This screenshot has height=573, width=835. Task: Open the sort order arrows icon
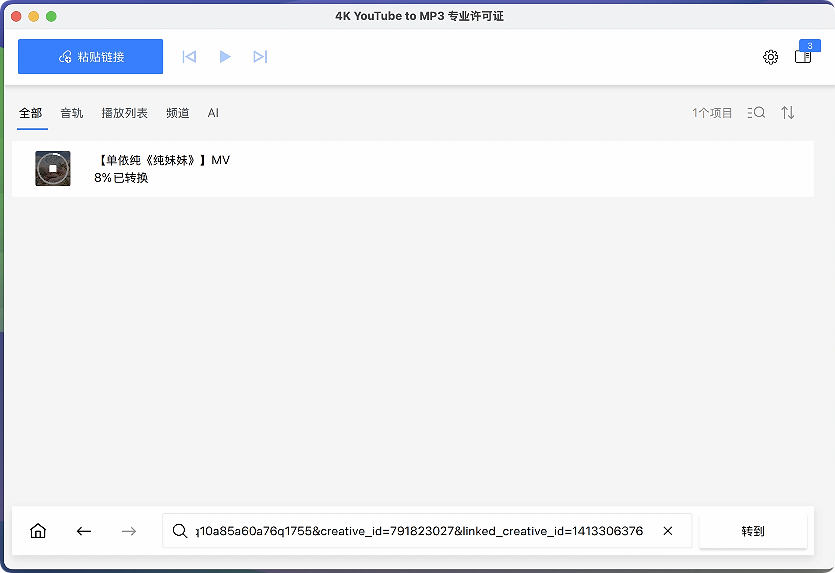[x=788, y=113]
